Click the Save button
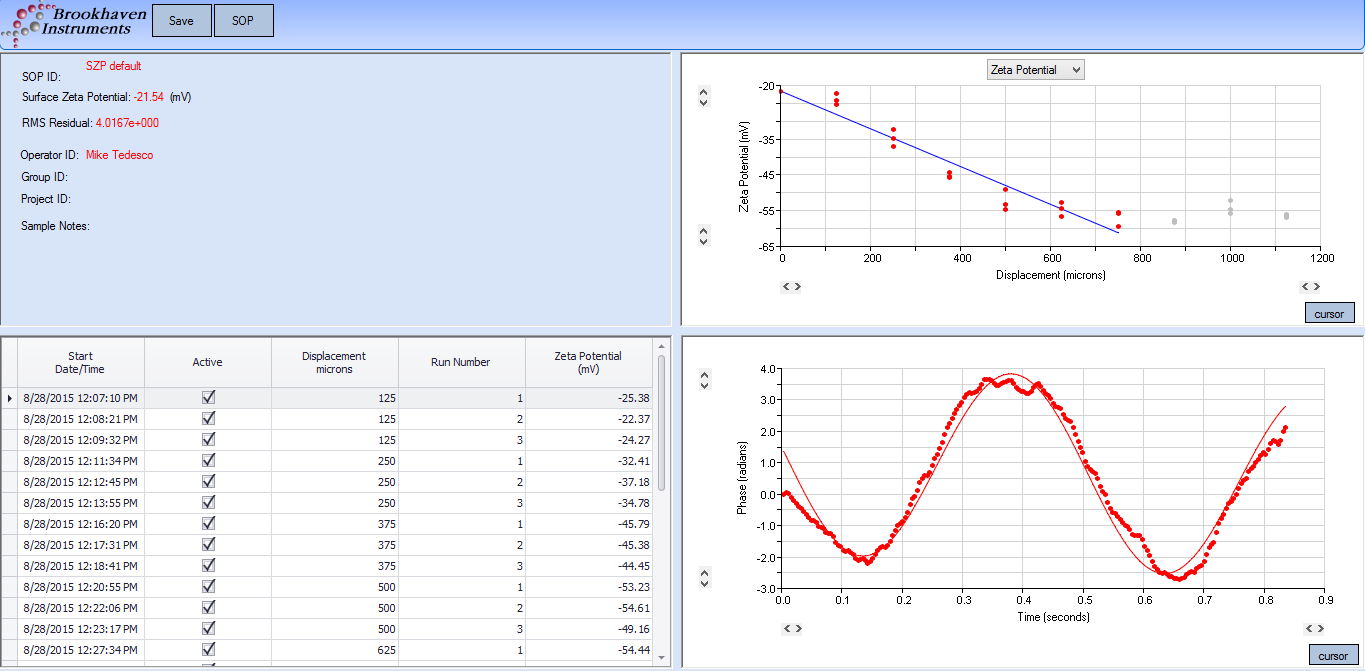 (x=181, y=20)
